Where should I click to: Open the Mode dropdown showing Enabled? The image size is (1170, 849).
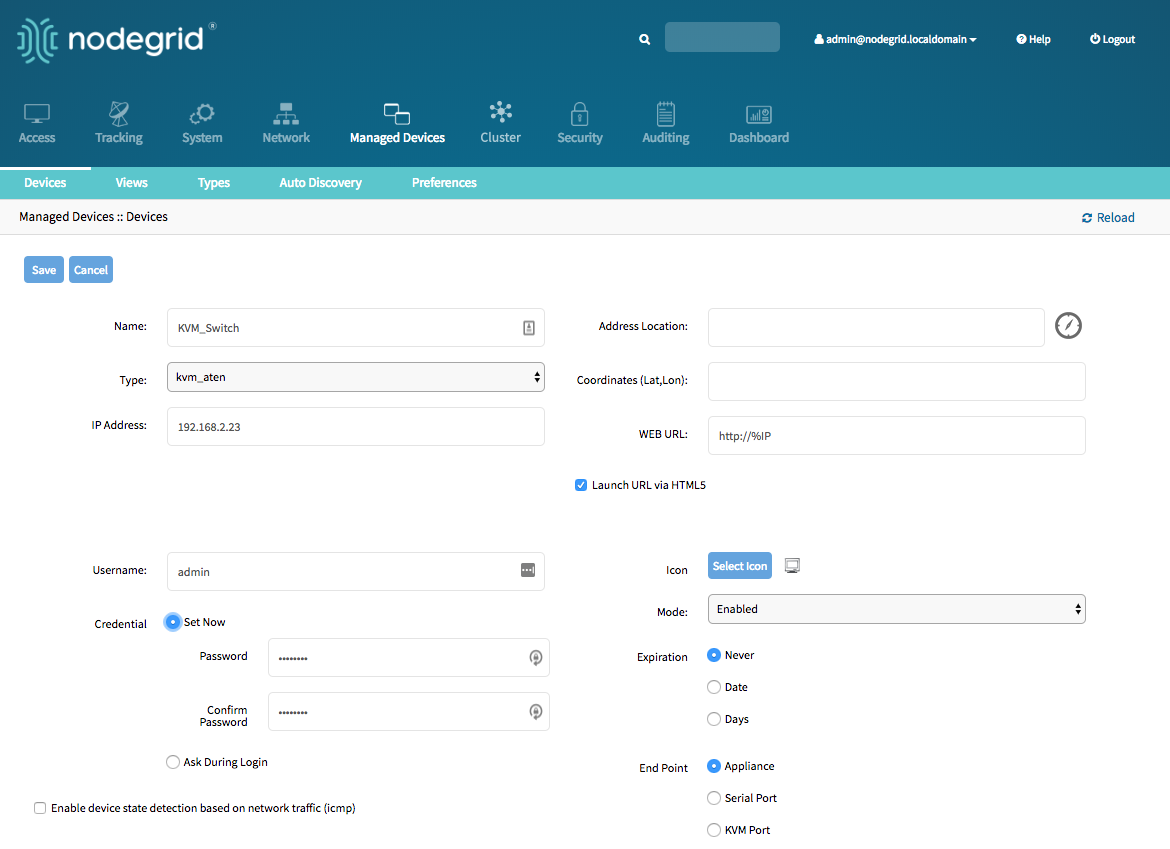point(896,609)
